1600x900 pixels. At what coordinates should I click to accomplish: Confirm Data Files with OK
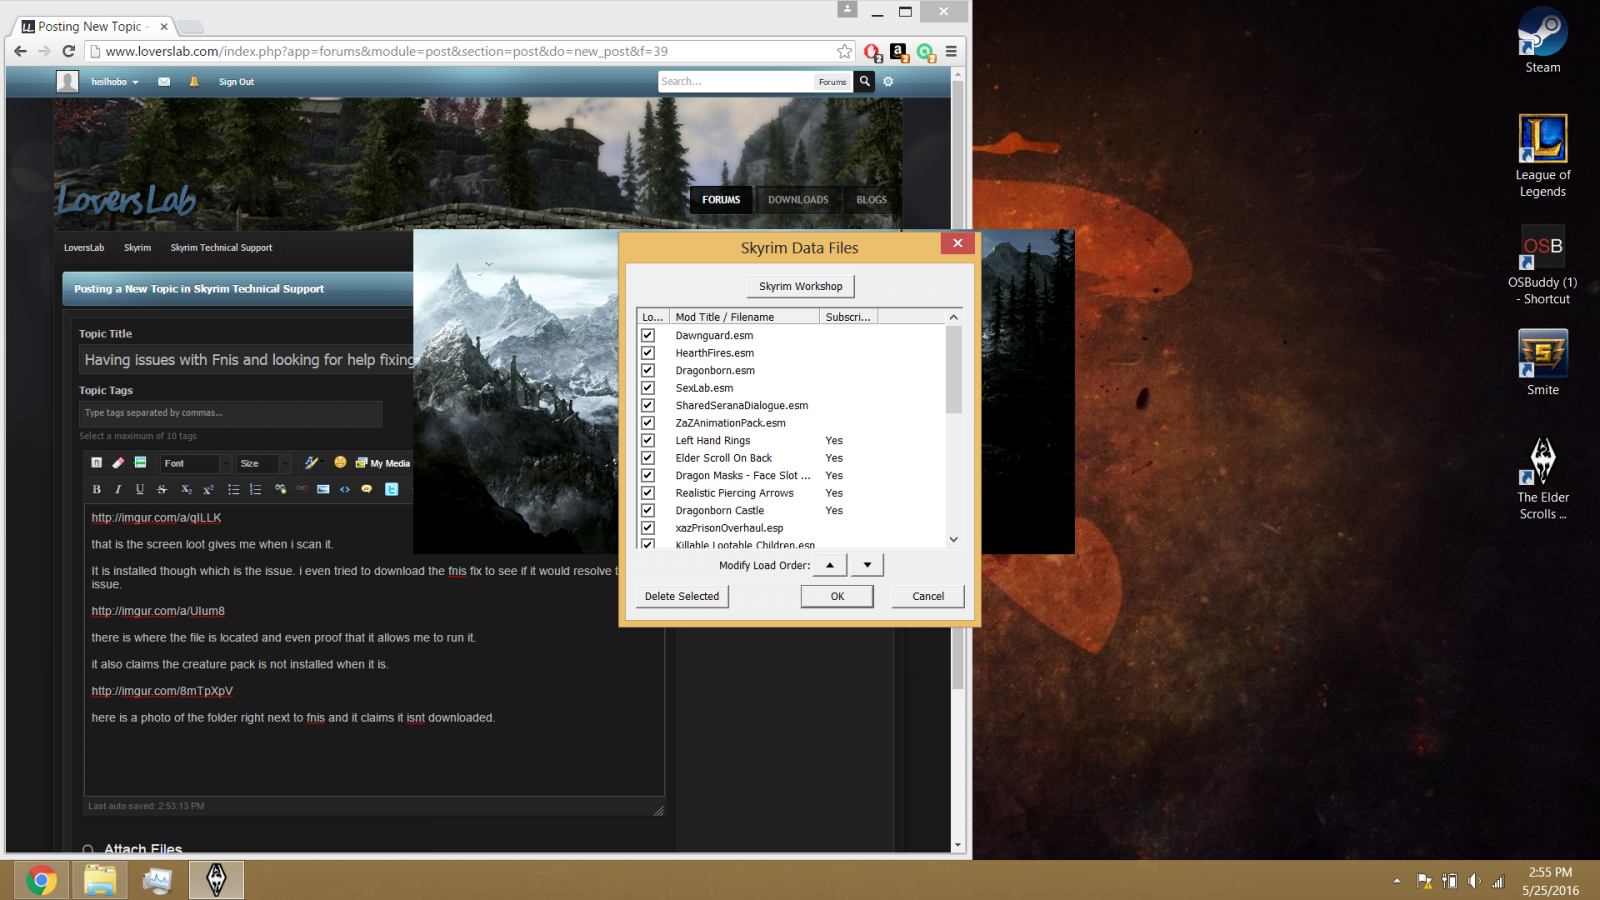pos(838,596)
